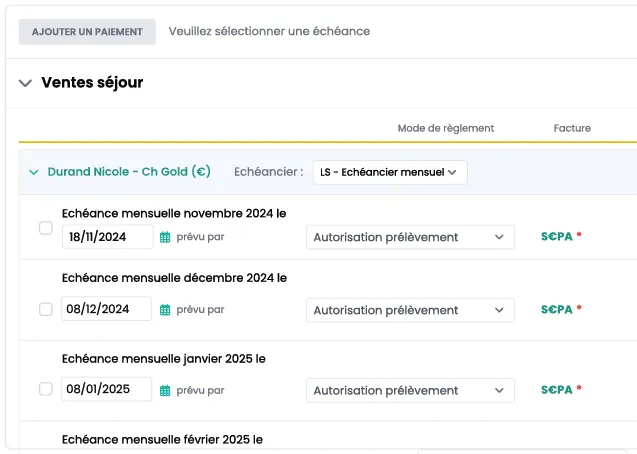
Task: Click prévu par text in janvier 2025 row
Action: pos(200,391)
